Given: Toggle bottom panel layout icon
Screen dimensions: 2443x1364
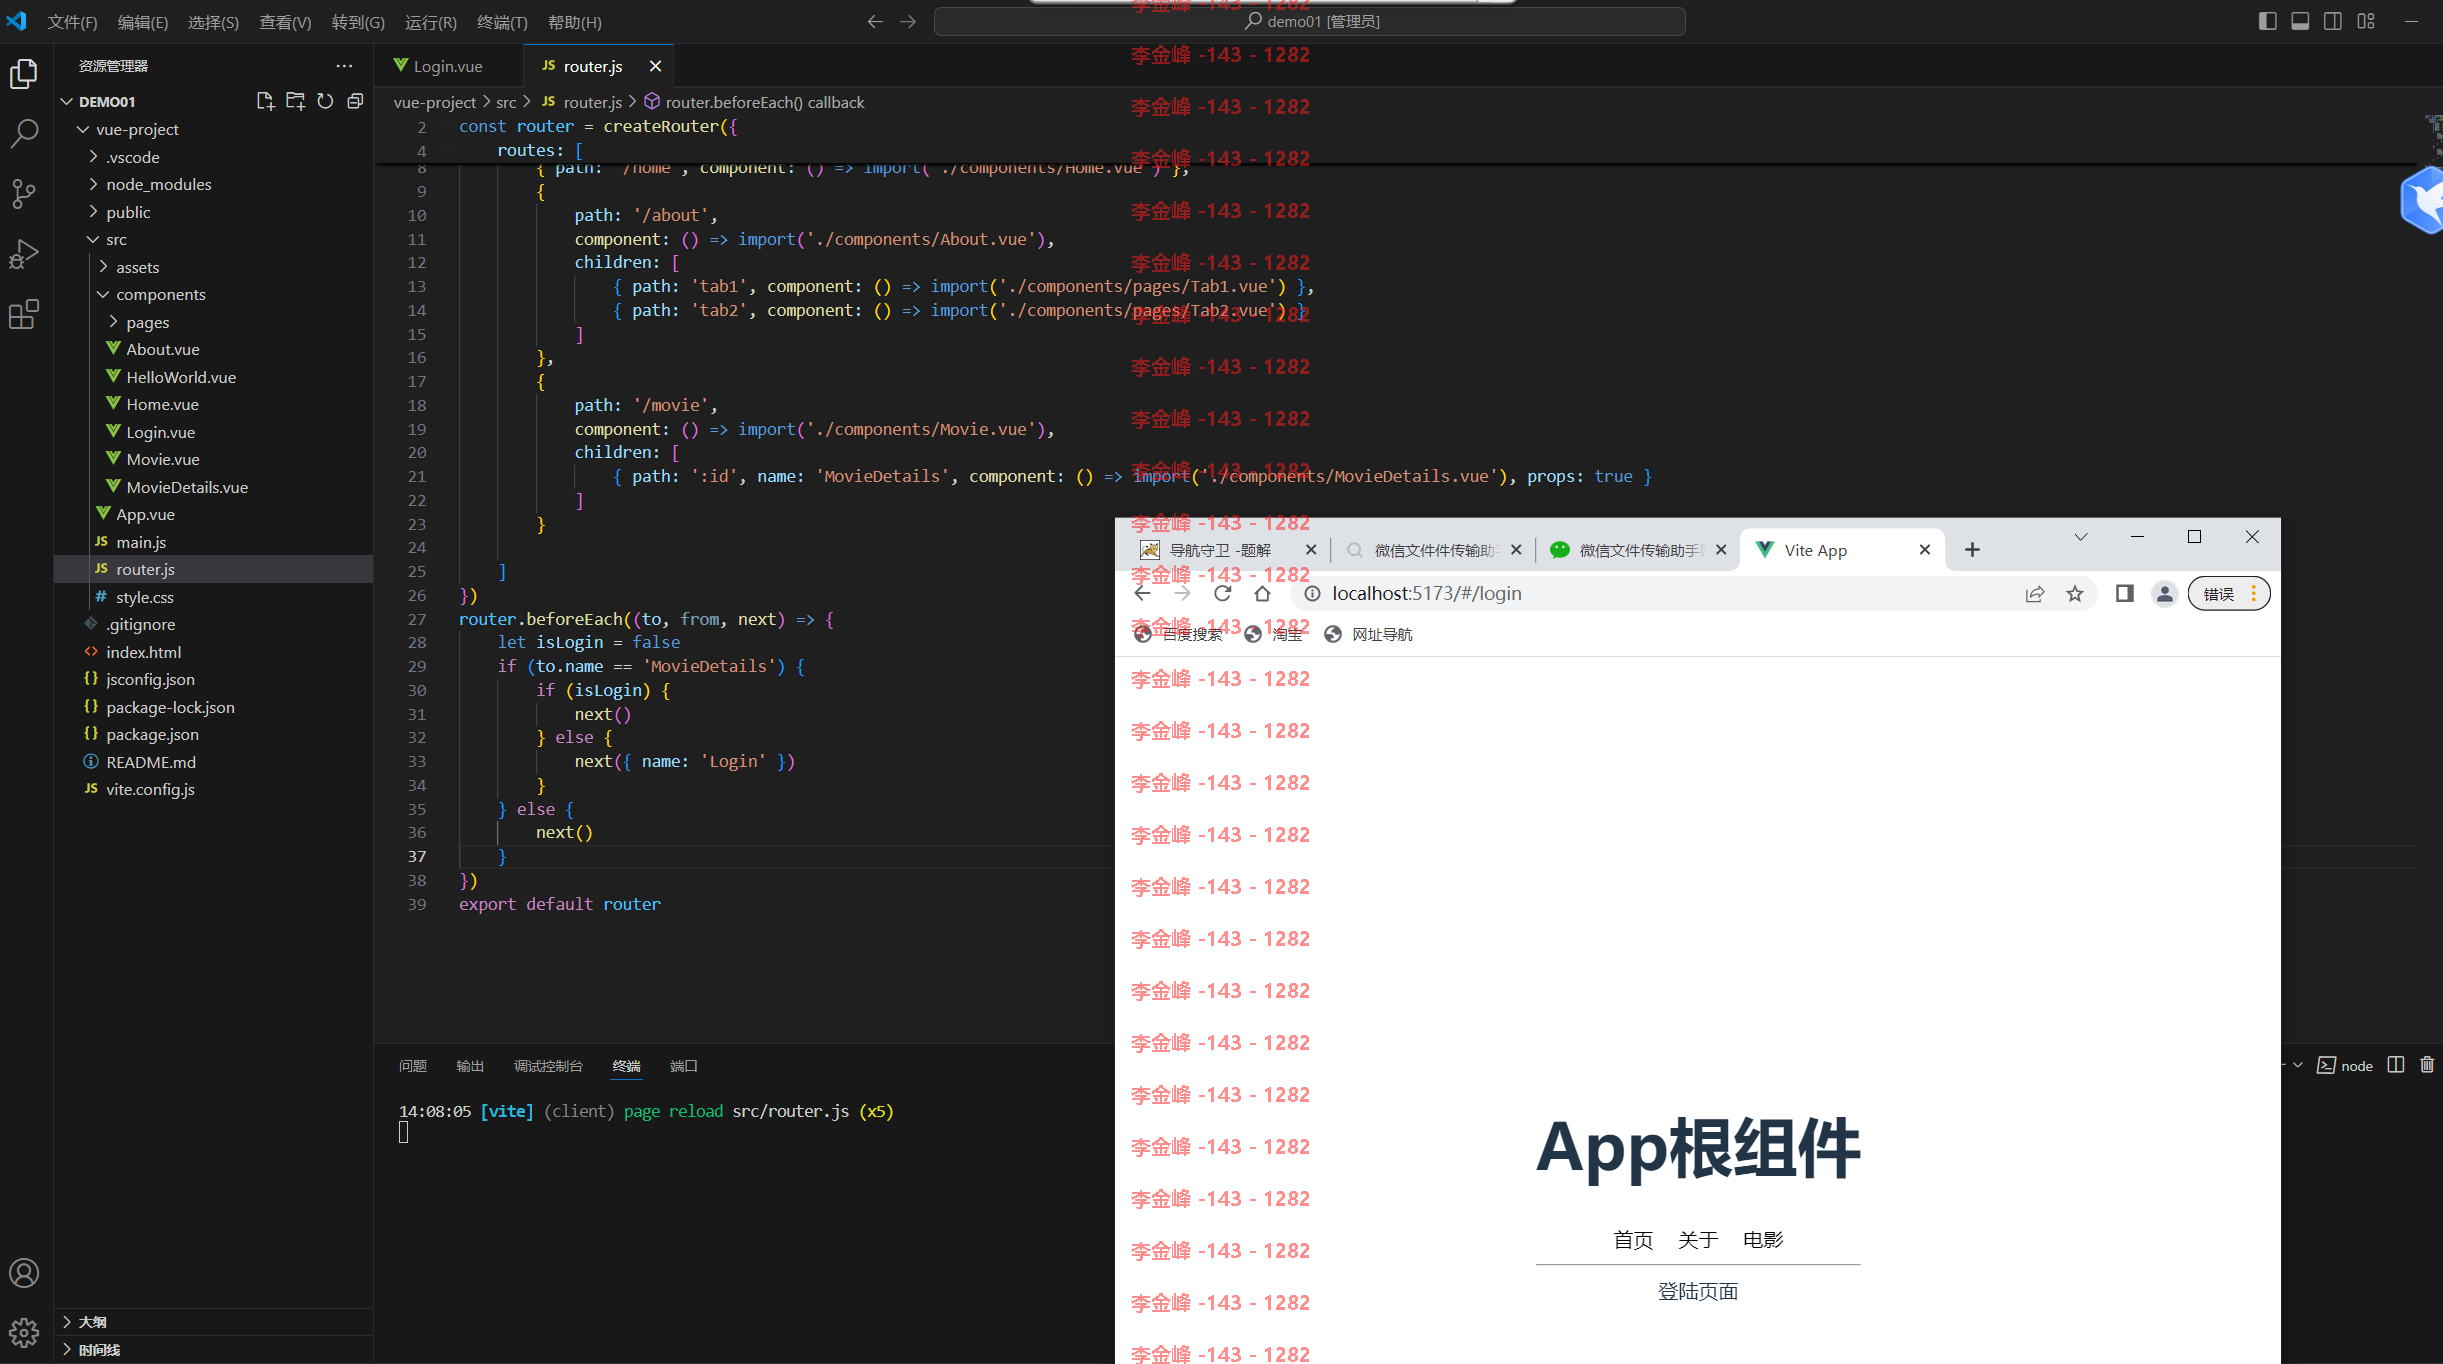Looking at the screenshot, I should pos(2300,21).
